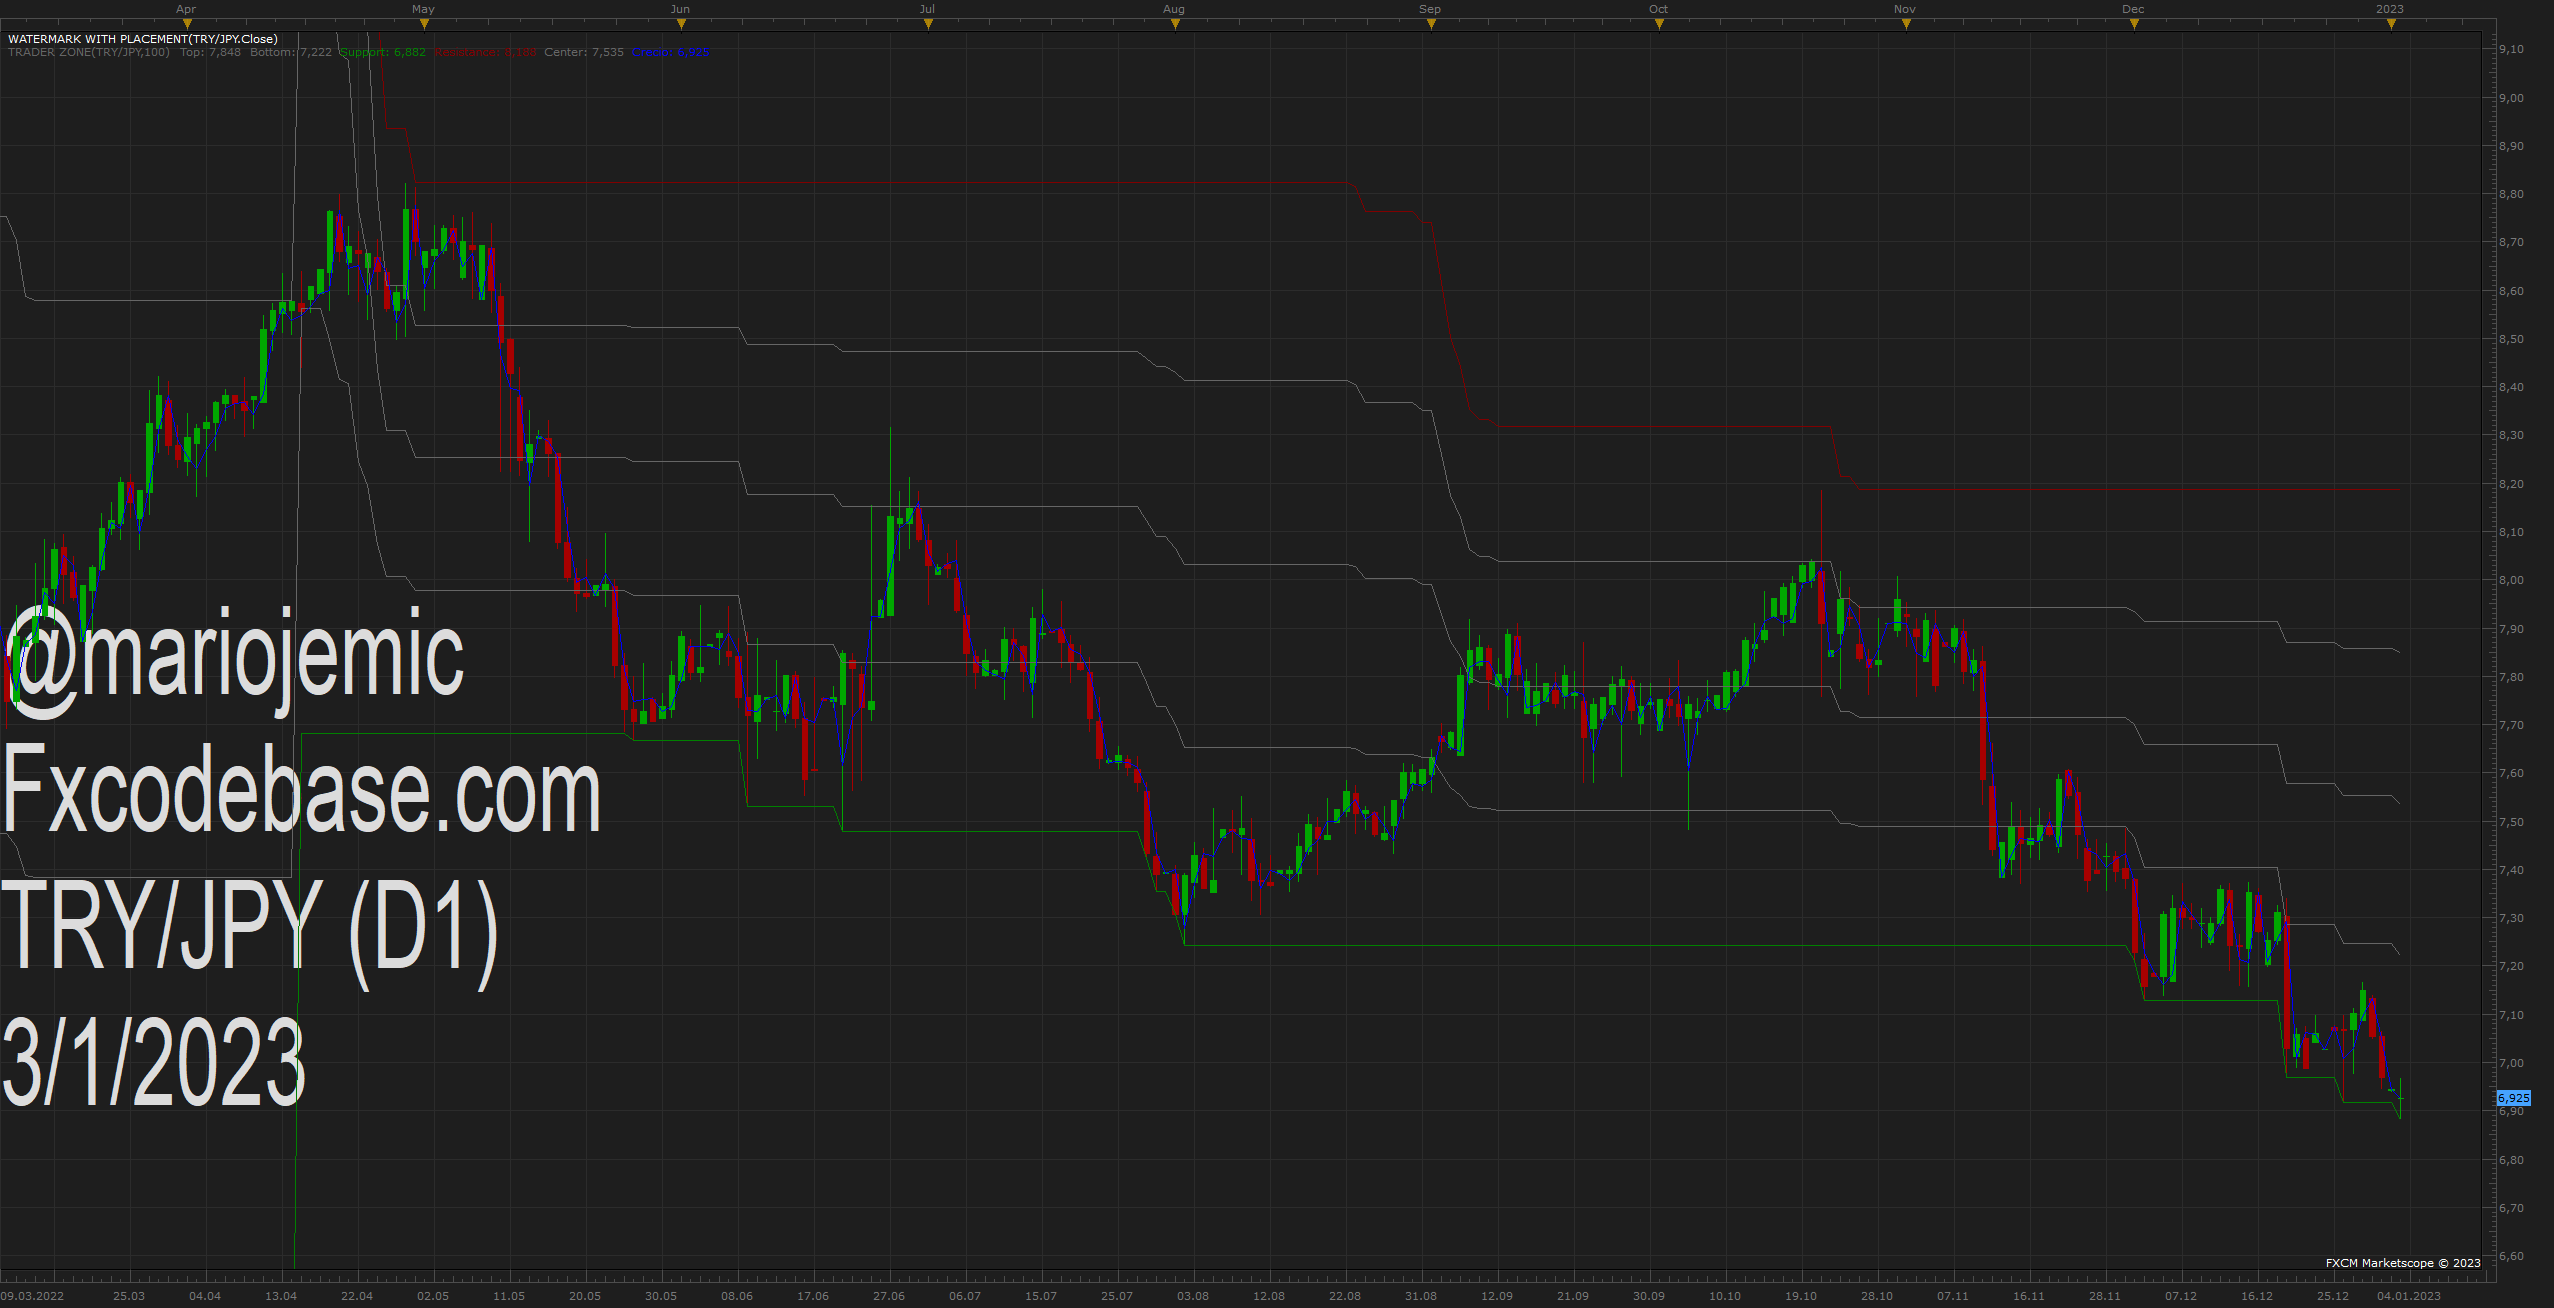Image resolution: width=2554 pixels, height=1308 pixels.
Task: Click the 2023 year marker triangle
Action: tap(2391, 25)
